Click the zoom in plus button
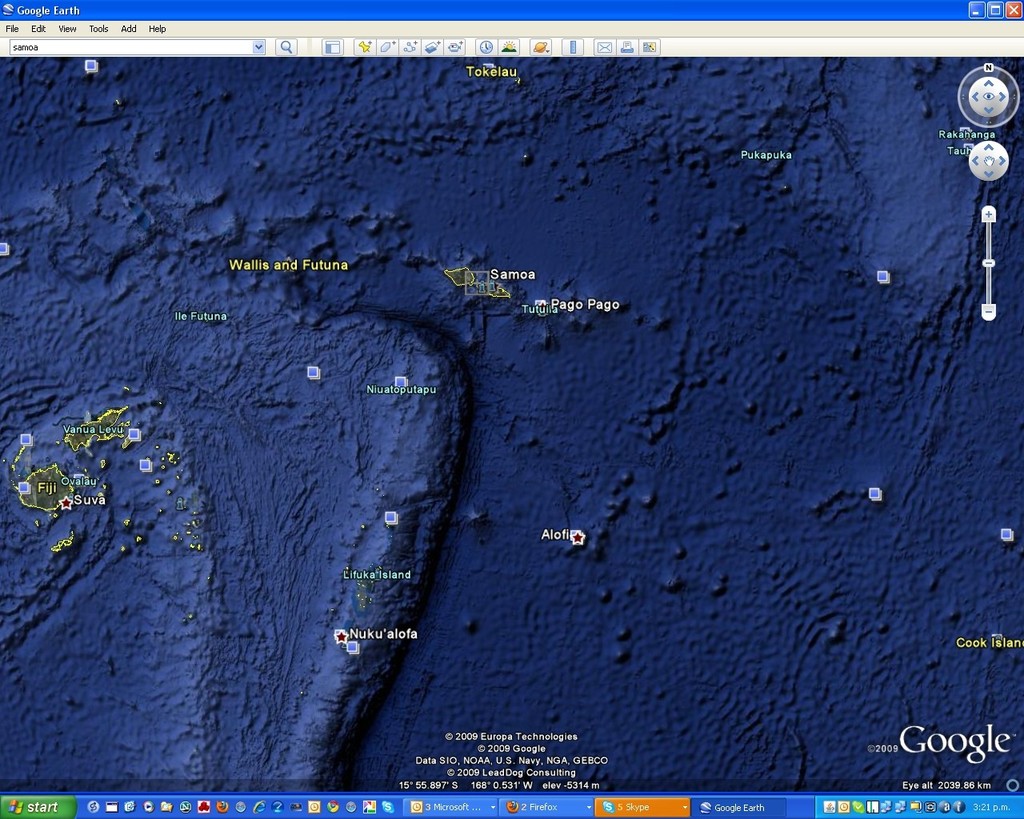The height and width of the screenshot is (819, 1024). point(989,214)
